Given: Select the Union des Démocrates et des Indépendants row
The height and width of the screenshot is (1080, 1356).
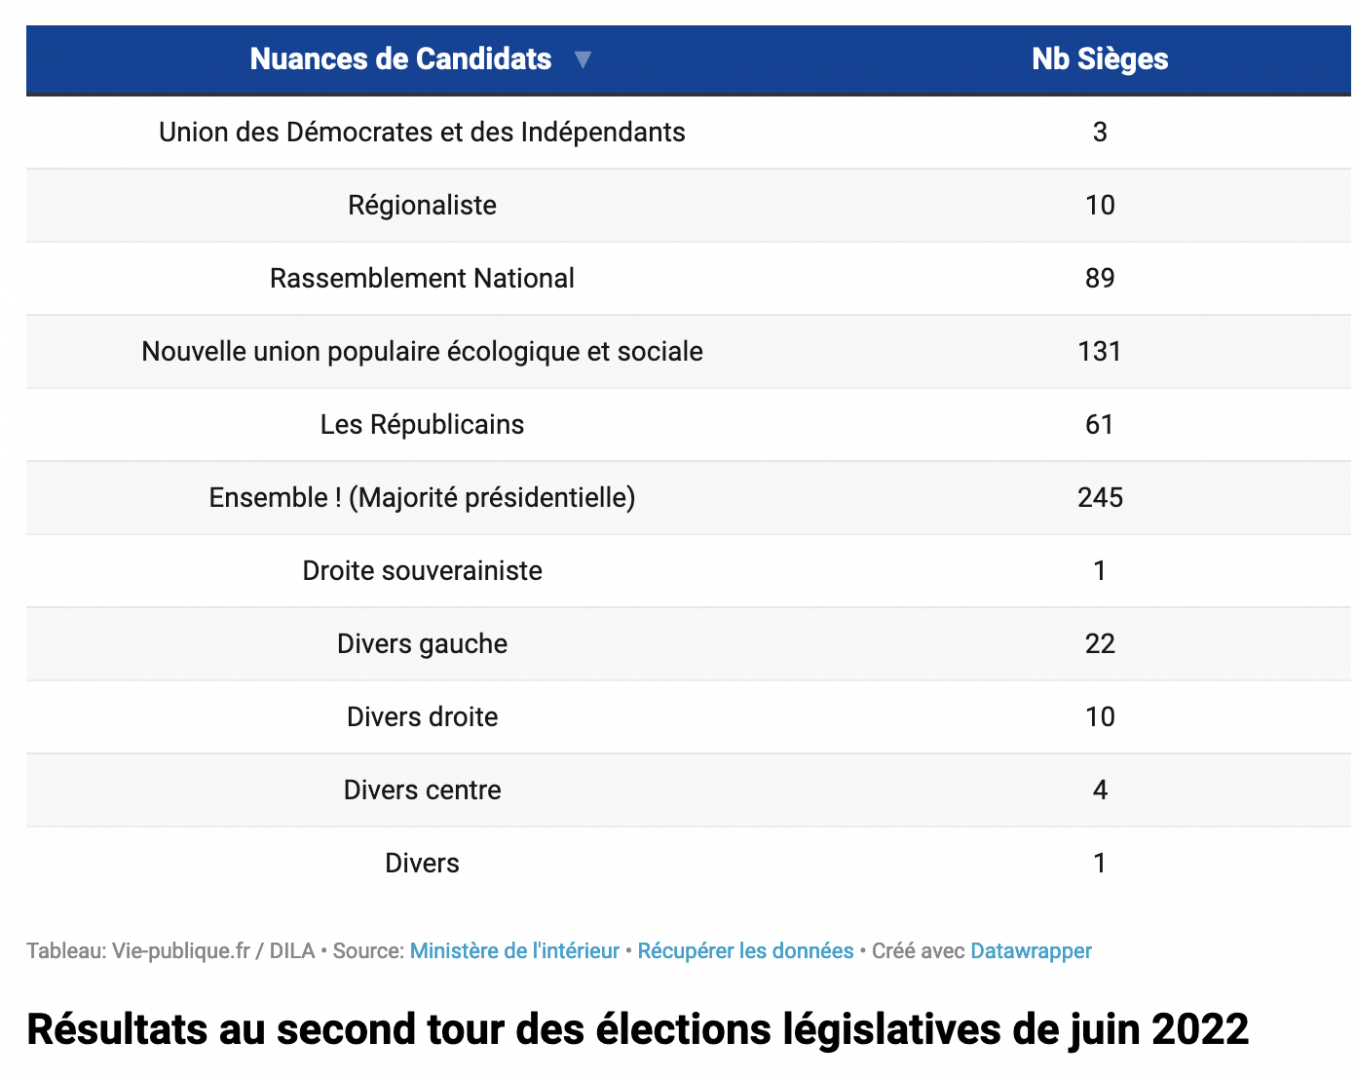Looking at the screenshot, I should pyautogui.click(x=422, y=133).
